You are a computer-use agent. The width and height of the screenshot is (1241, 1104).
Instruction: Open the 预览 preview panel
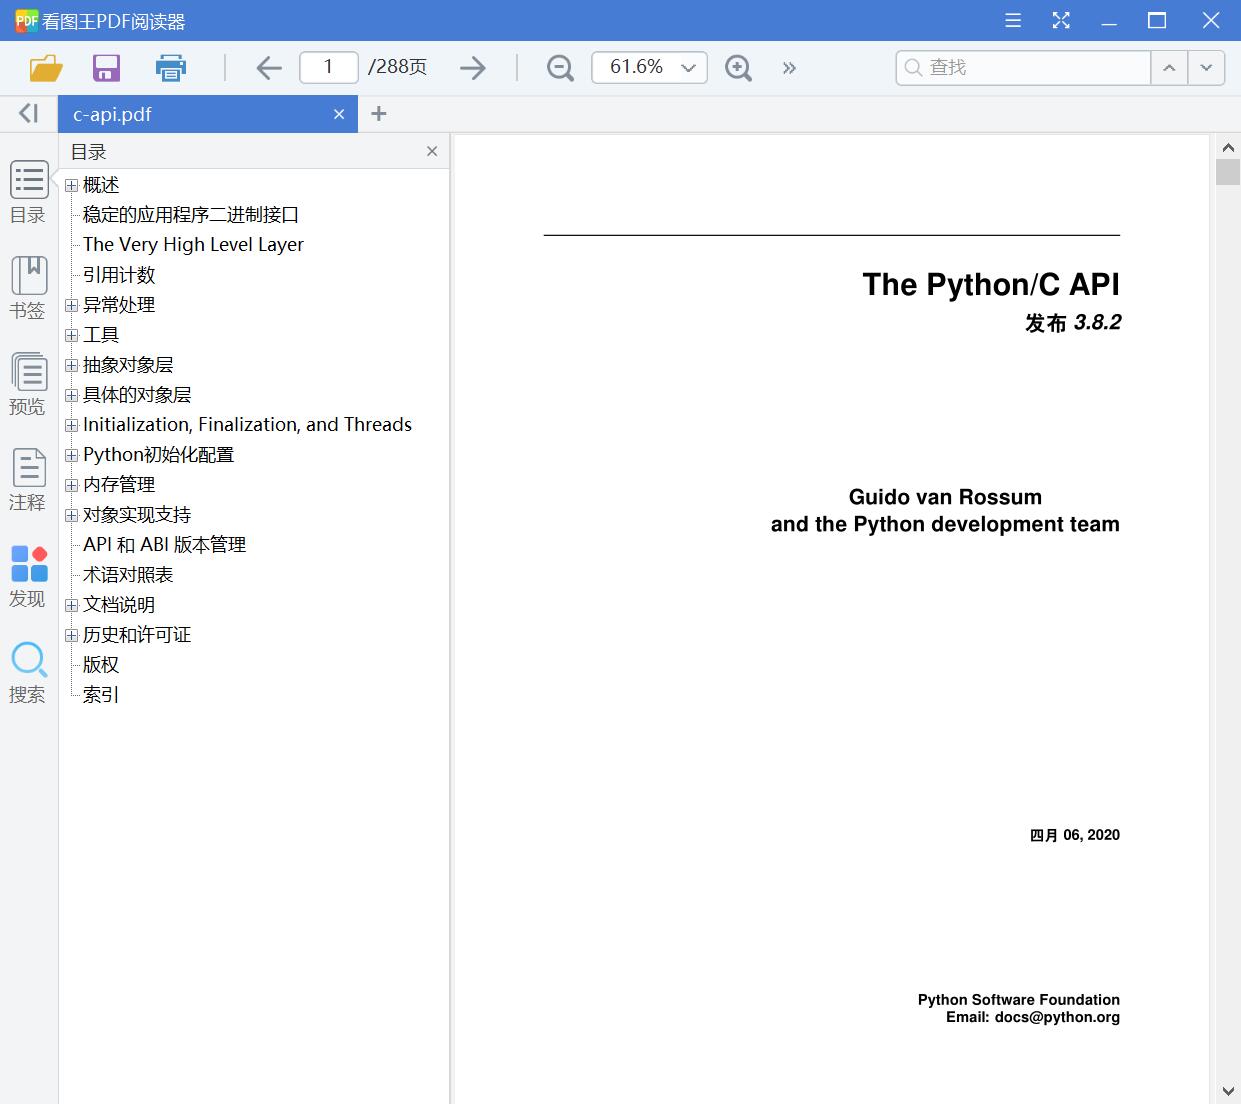(x=28, y=383)
